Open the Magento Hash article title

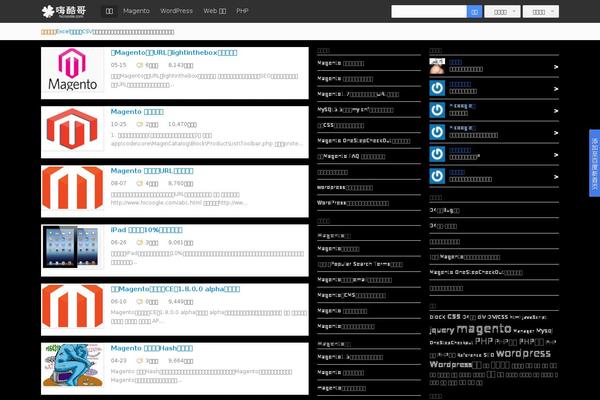152,348
